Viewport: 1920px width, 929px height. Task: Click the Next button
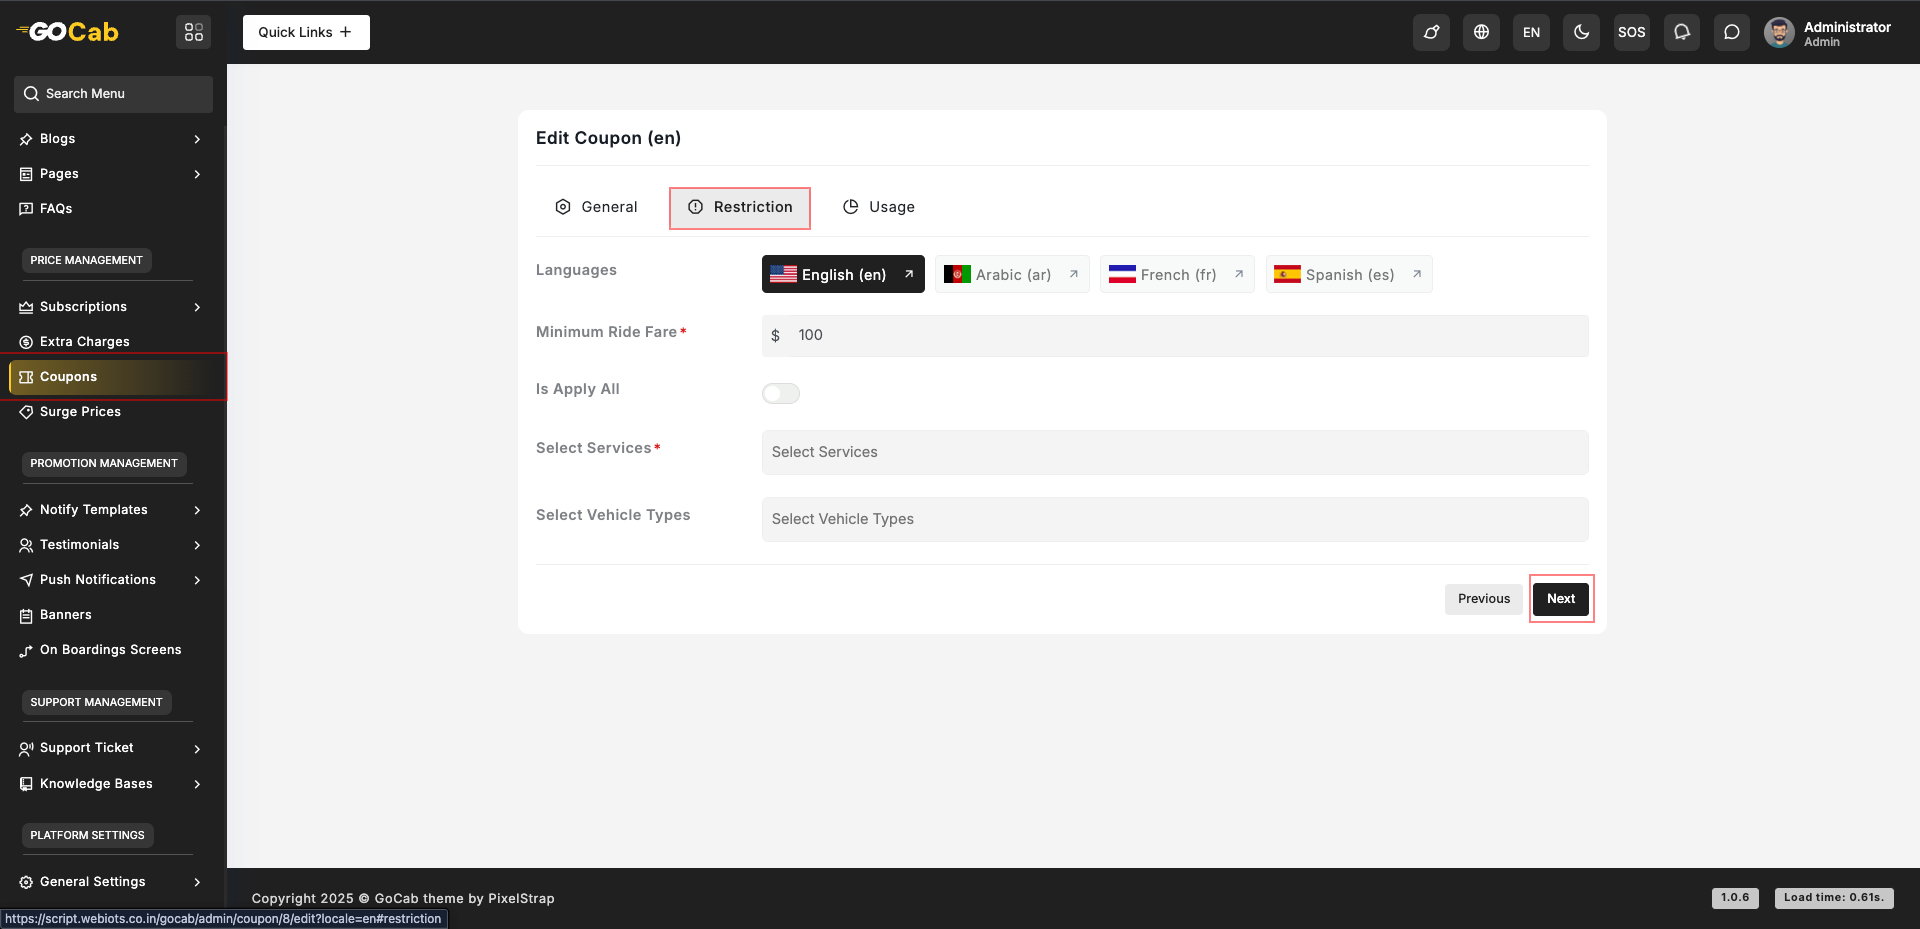(x=1560, y=599)
